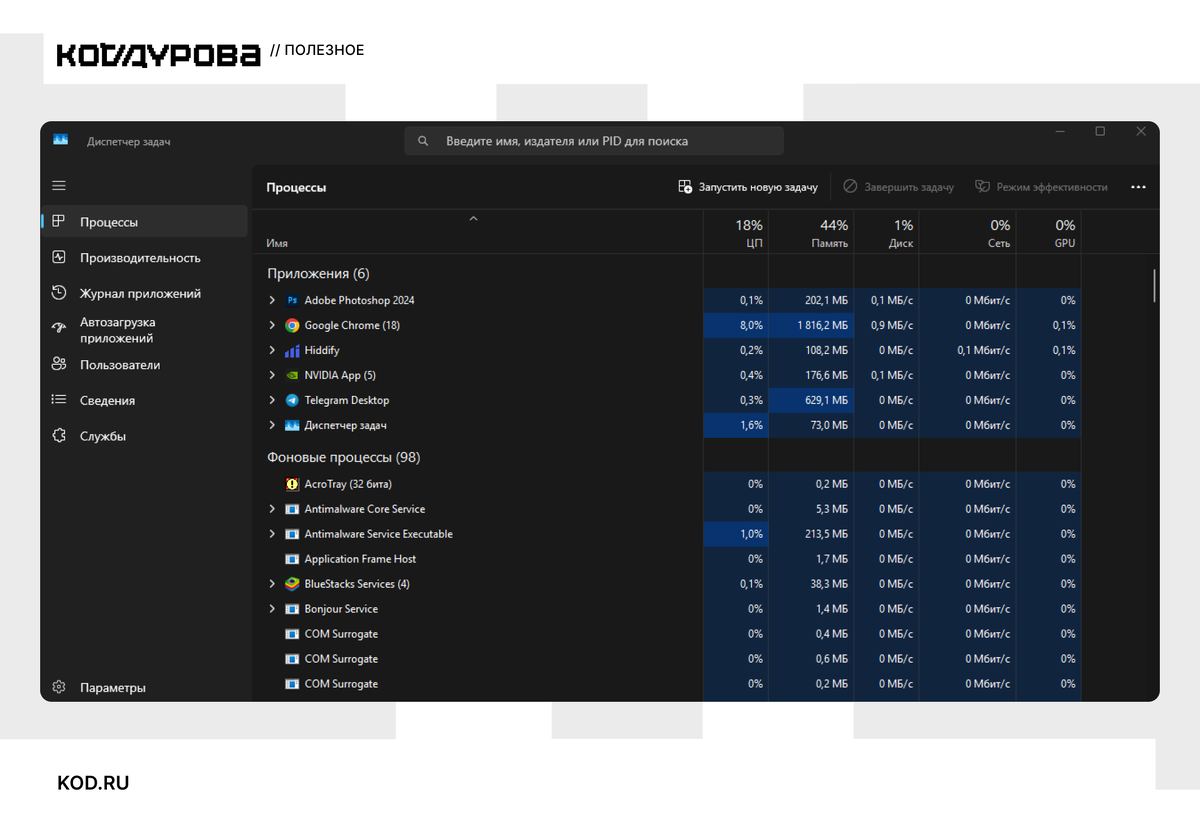Expand the Диспетчер задач process row

click(272, 425)
